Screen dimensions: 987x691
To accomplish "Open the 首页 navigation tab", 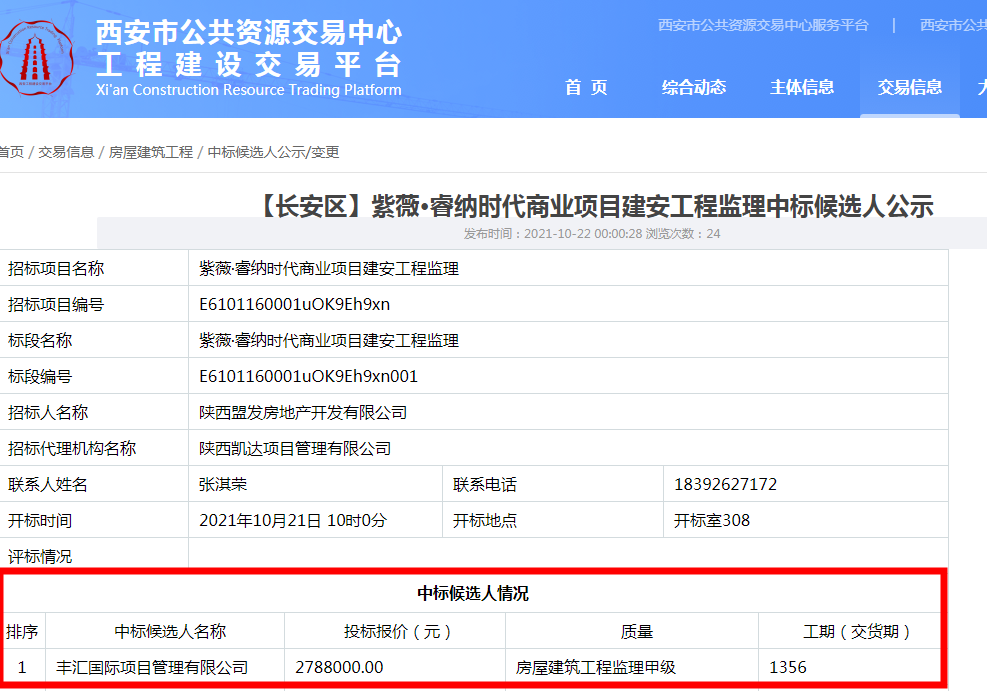I will (586, 87).
